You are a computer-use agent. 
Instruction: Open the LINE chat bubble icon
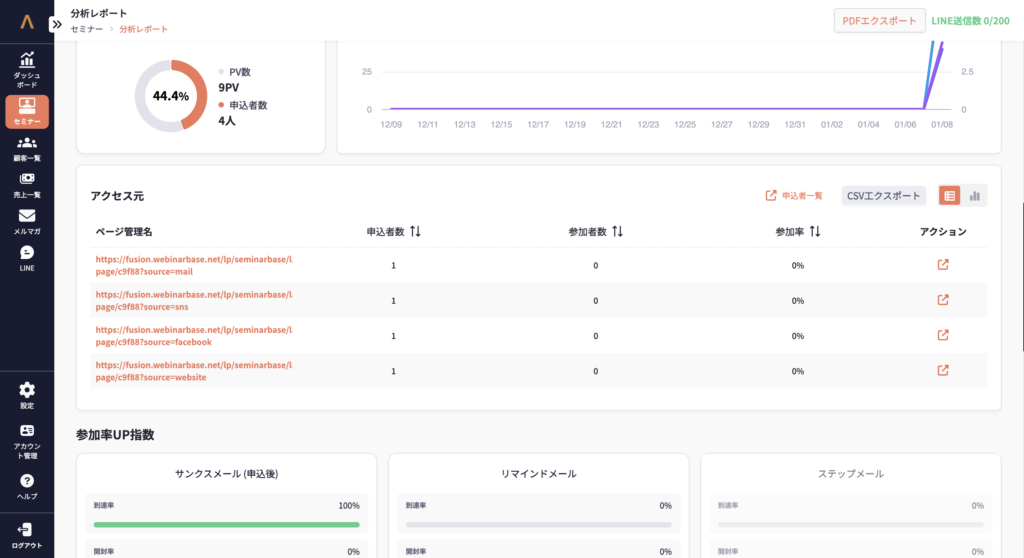pos(27,253)
